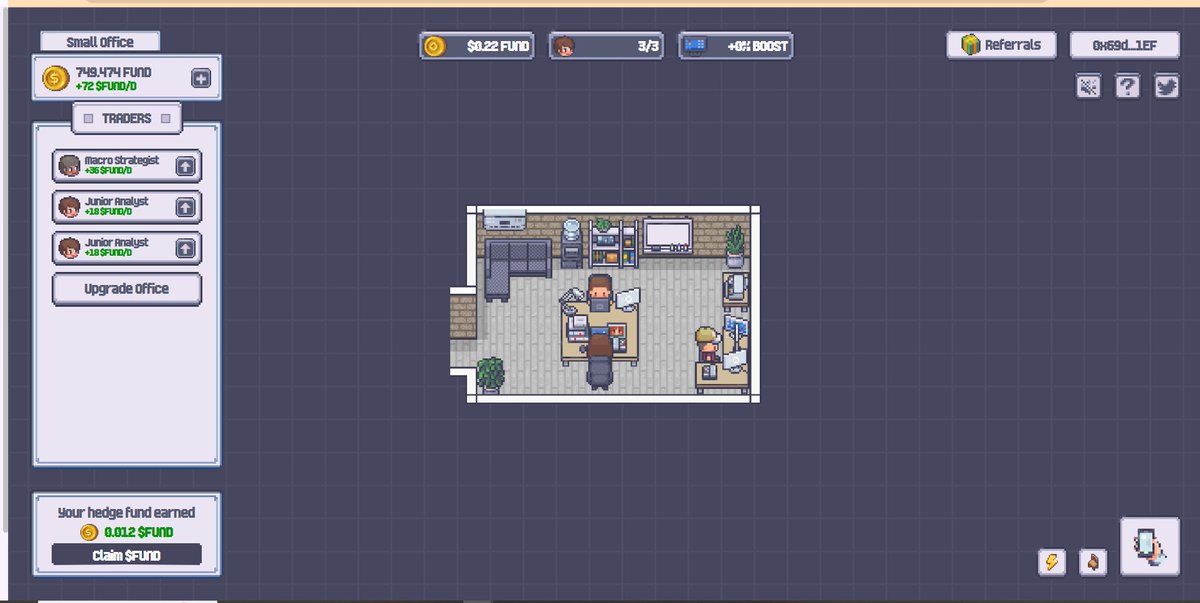Claim $FUND earnings
This screenshot has height=603, width=1200.
click(127, 555)
